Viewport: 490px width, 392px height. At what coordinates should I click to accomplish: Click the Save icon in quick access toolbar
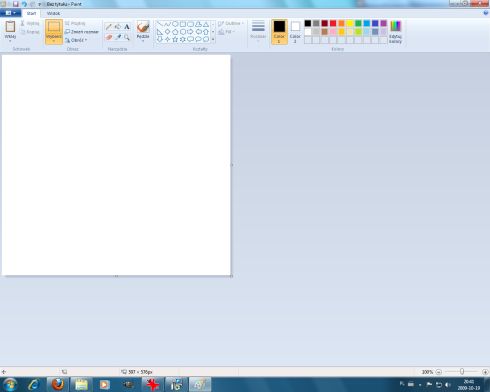click(16, 4)
